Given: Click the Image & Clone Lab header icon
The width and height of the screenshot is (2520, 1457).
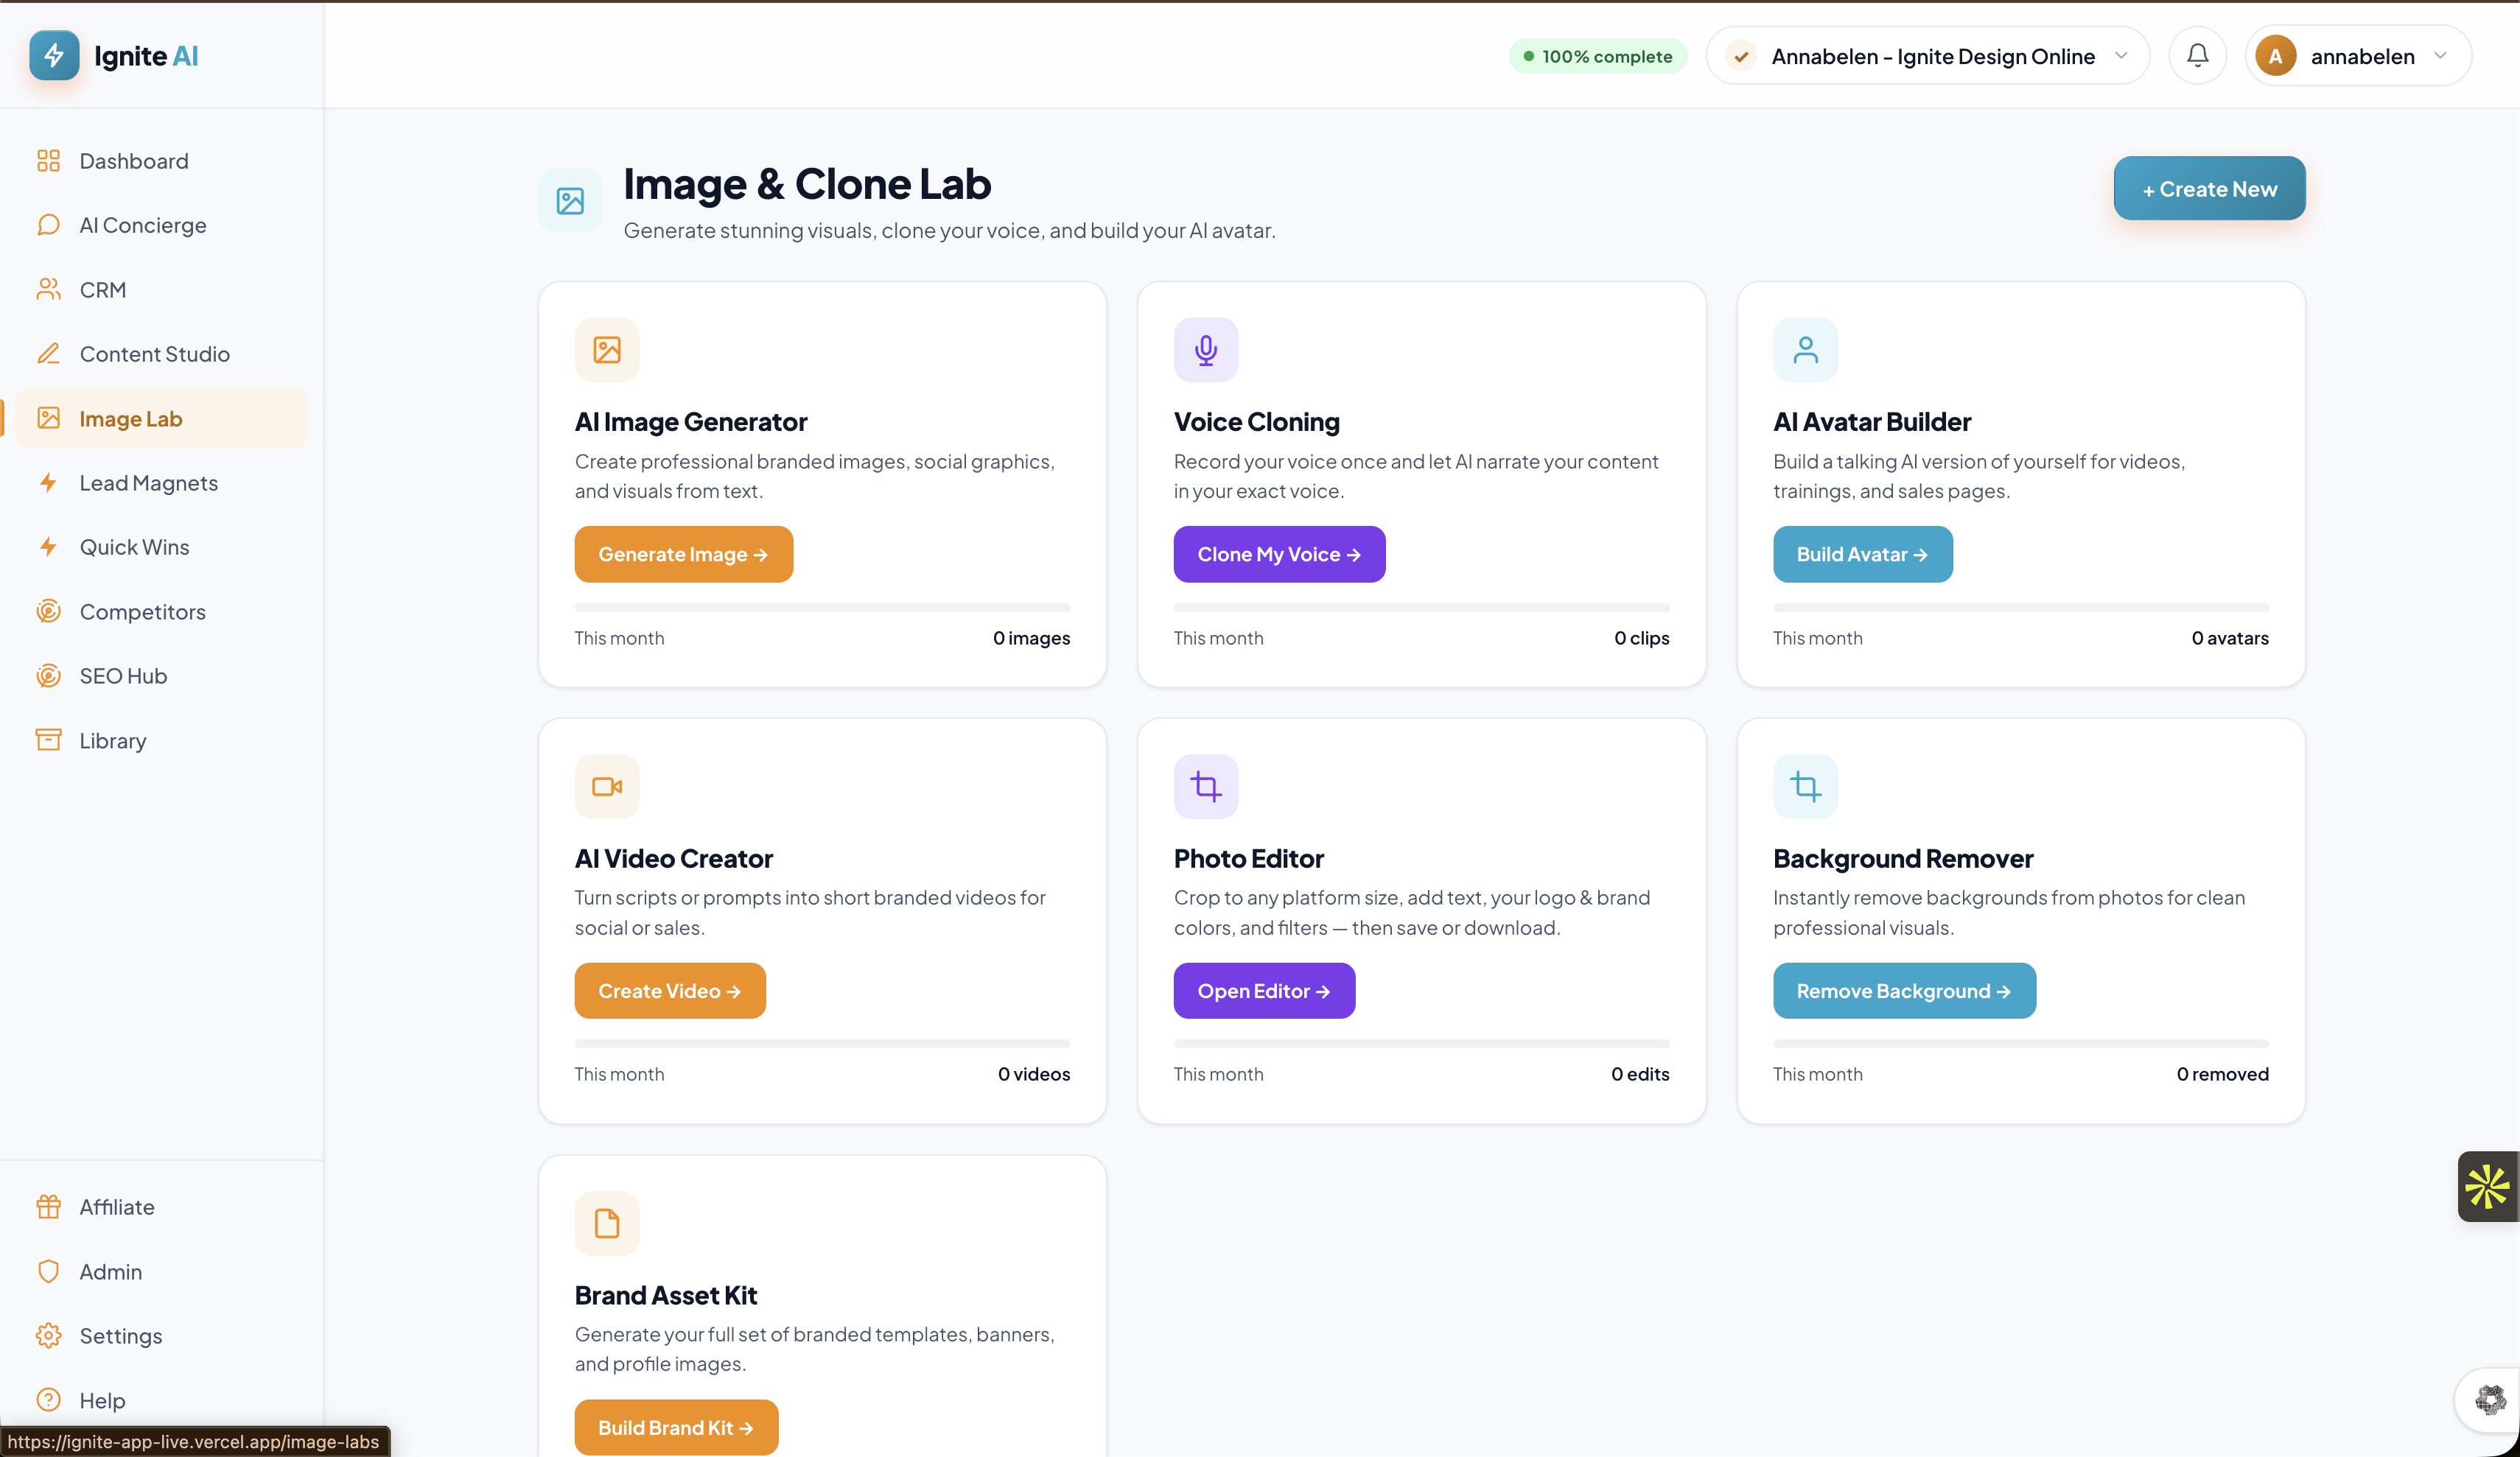Looking at the screenshot, I should click(x=570, y=201).
